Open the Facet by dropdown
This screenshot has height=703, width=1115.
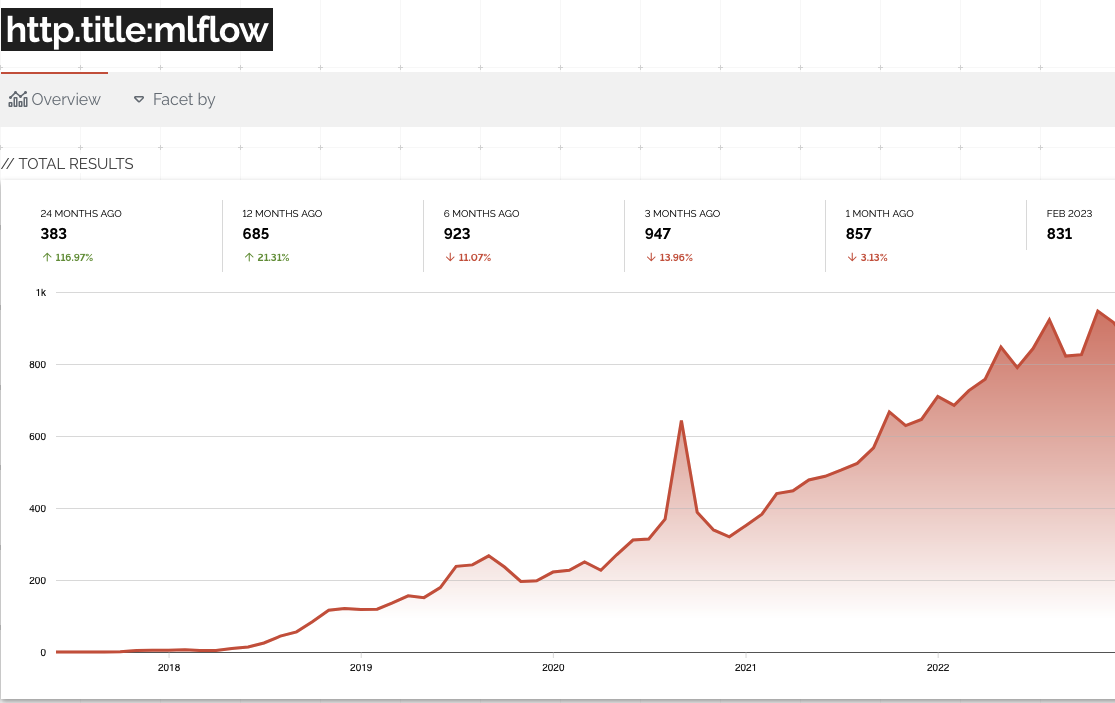[x=174, y=99]
